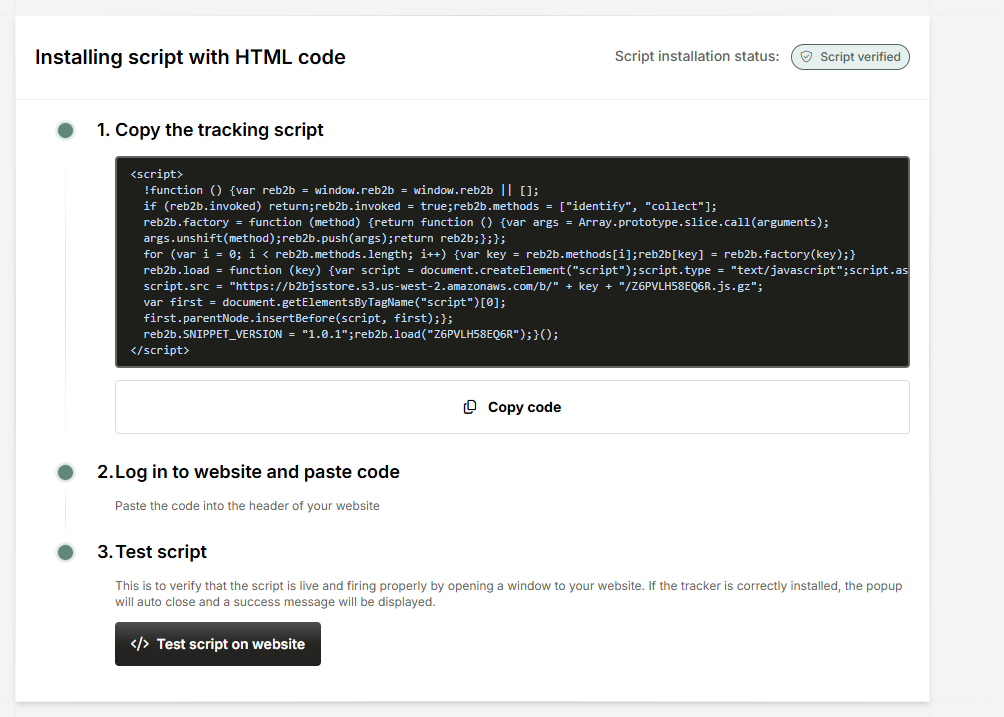Click the '3.Test script' heading

click(x=152, y=552)
